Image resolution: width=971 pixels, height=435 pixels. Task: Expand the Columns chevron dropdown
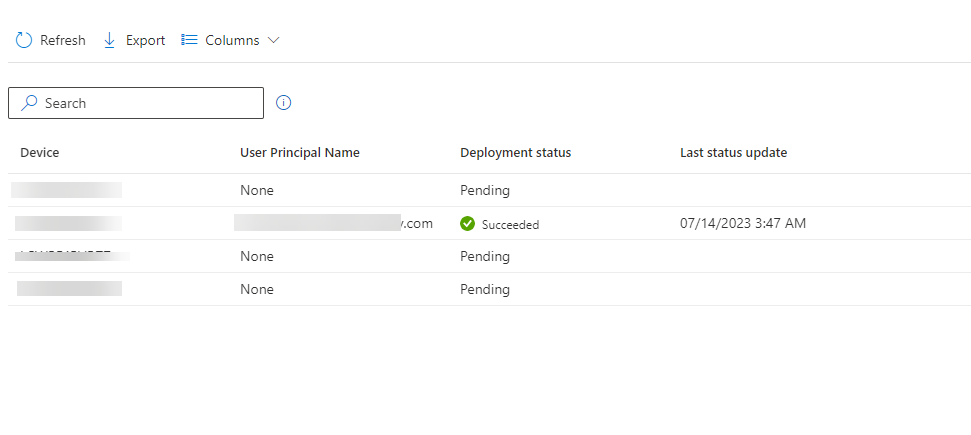click(x=273, y=40)
